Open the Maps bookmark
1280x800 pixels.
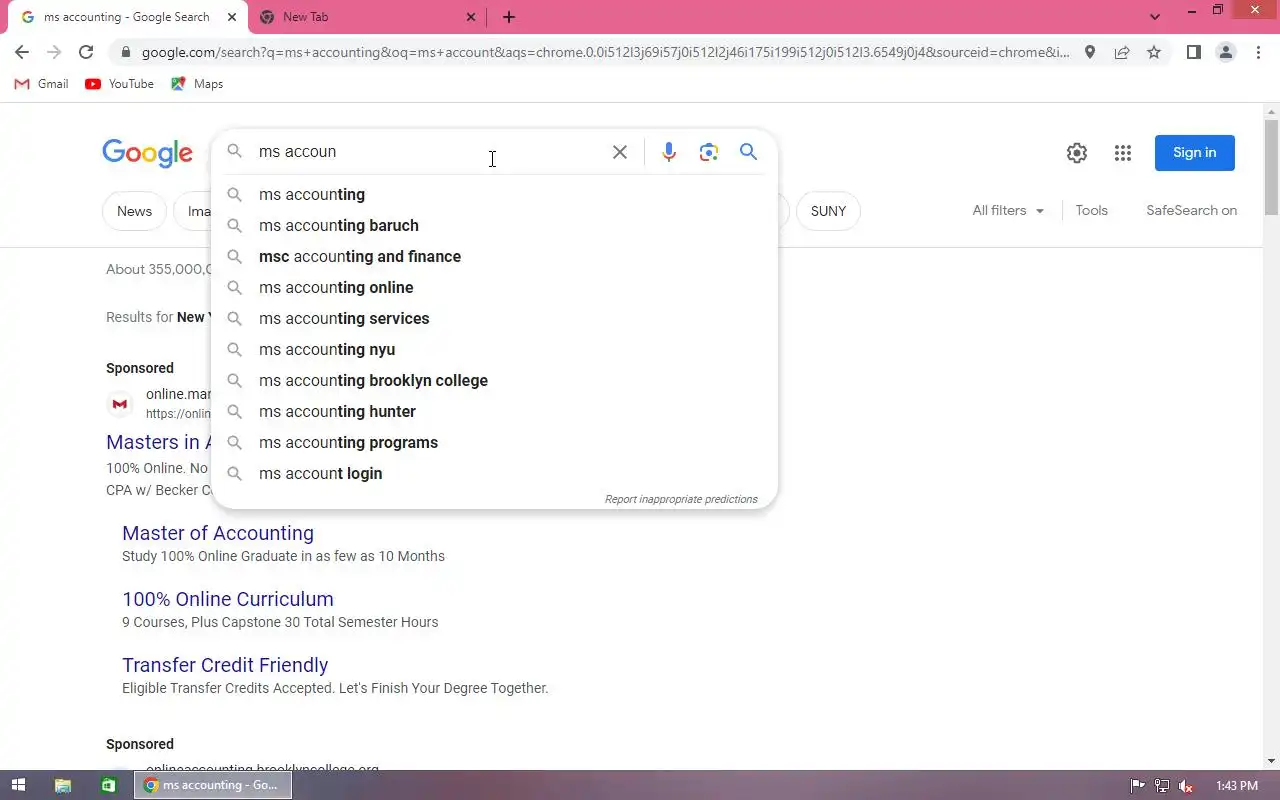pos(197,84)
